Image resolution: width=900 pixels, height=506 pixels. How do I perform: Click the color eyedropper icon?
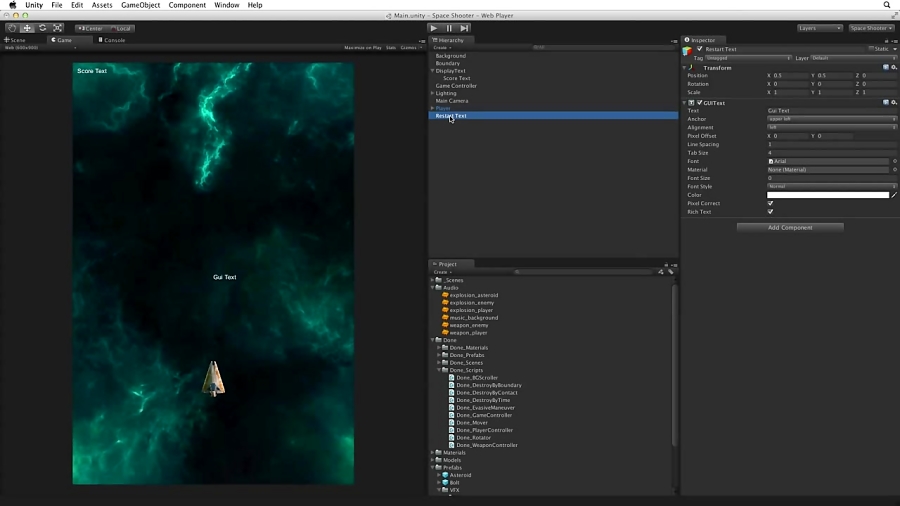[894, 195]
